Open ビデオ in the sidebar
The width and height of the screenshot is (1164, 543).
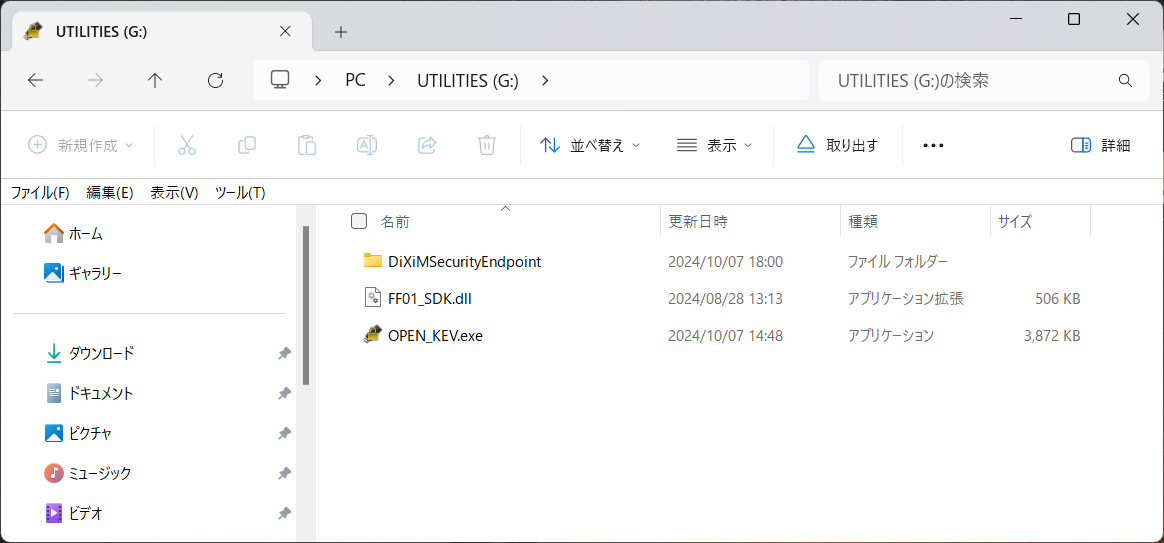coord(73,513)
